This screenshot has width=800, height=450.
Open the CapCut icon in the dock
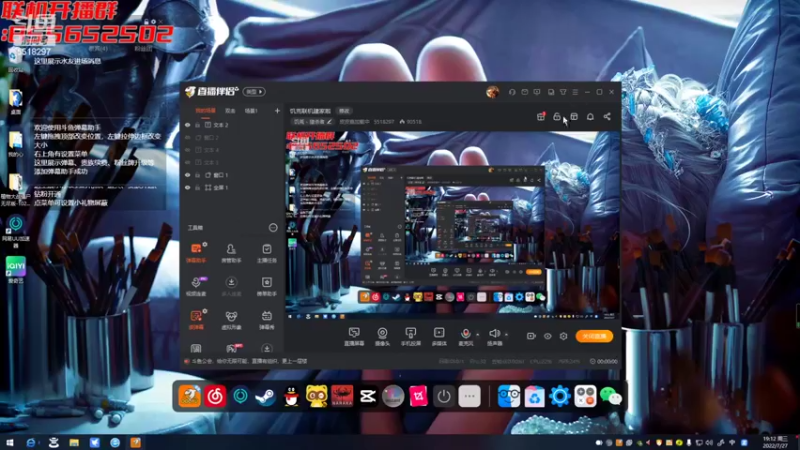pos(367,396)
